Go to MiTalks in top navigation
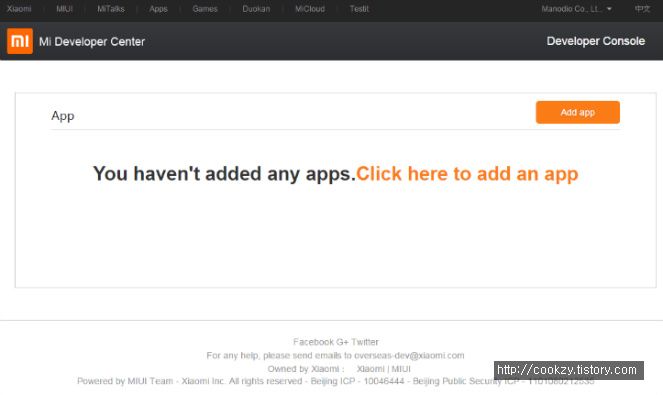The height and width of the screenshot is (395, 663). point(111,8)
